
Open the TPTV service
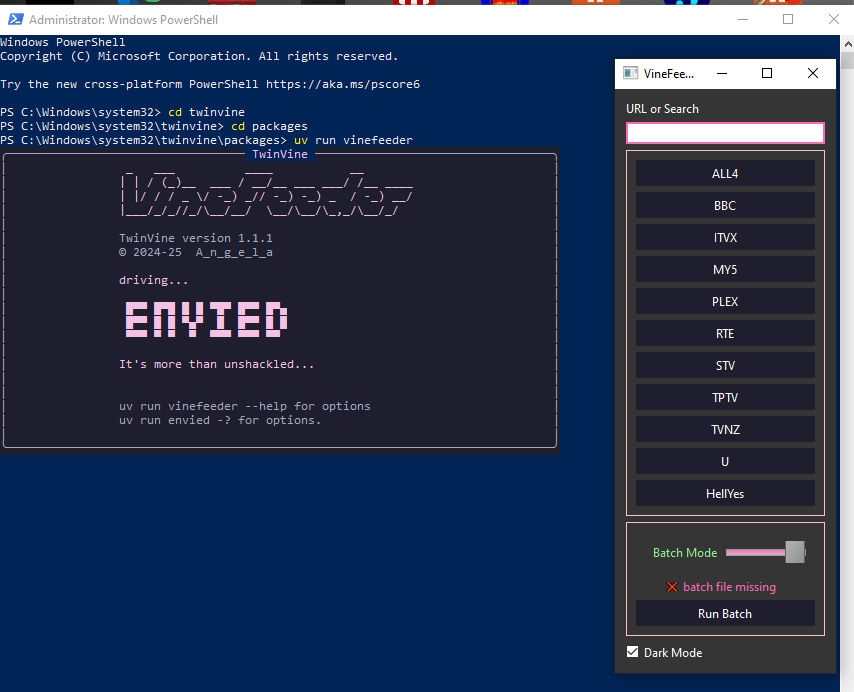pyautogui.click(x=725, y=398)
